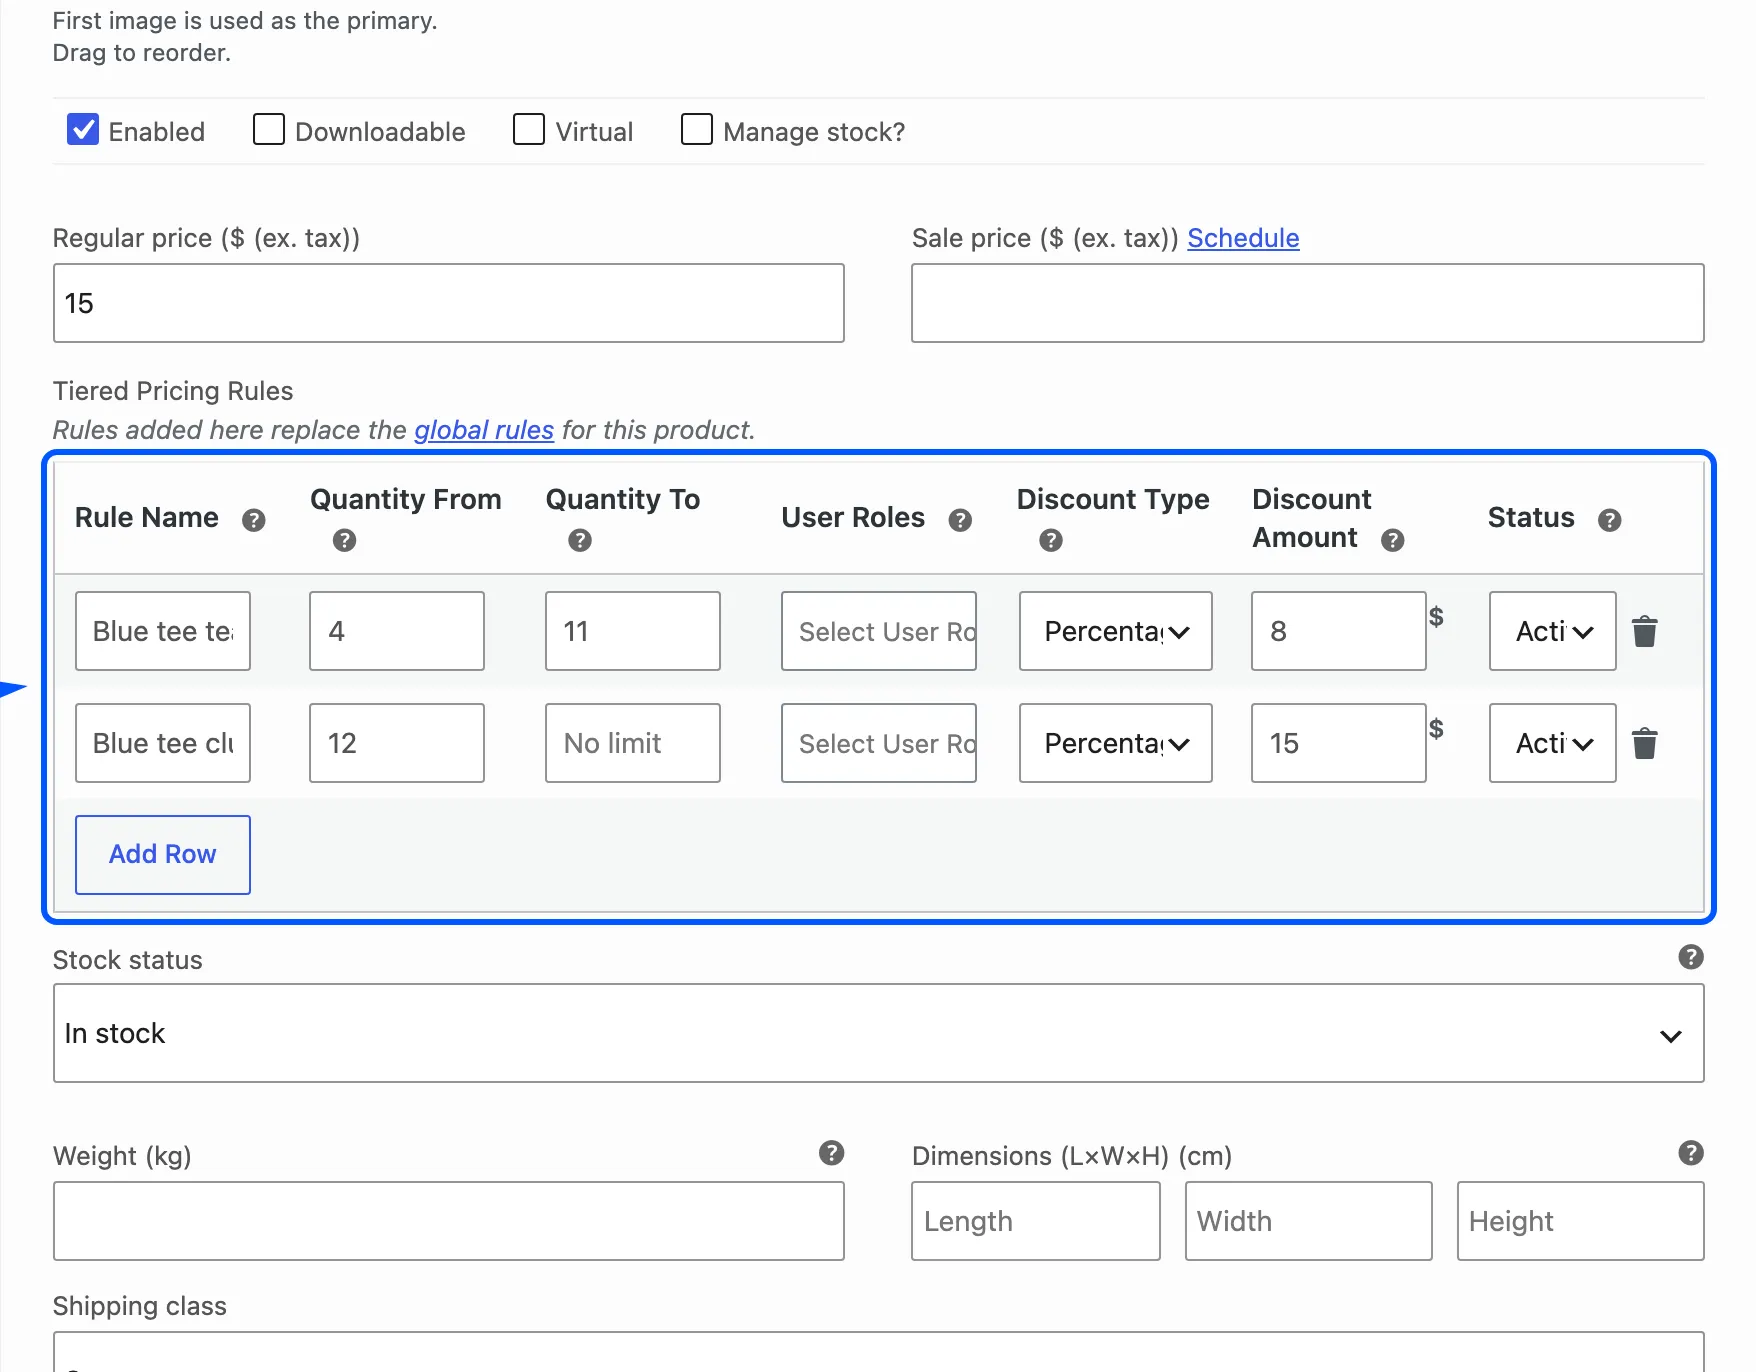Click the User Roles help icon
The height and width of the screenshot is (1372, 1756).
(x=960, y=520)
